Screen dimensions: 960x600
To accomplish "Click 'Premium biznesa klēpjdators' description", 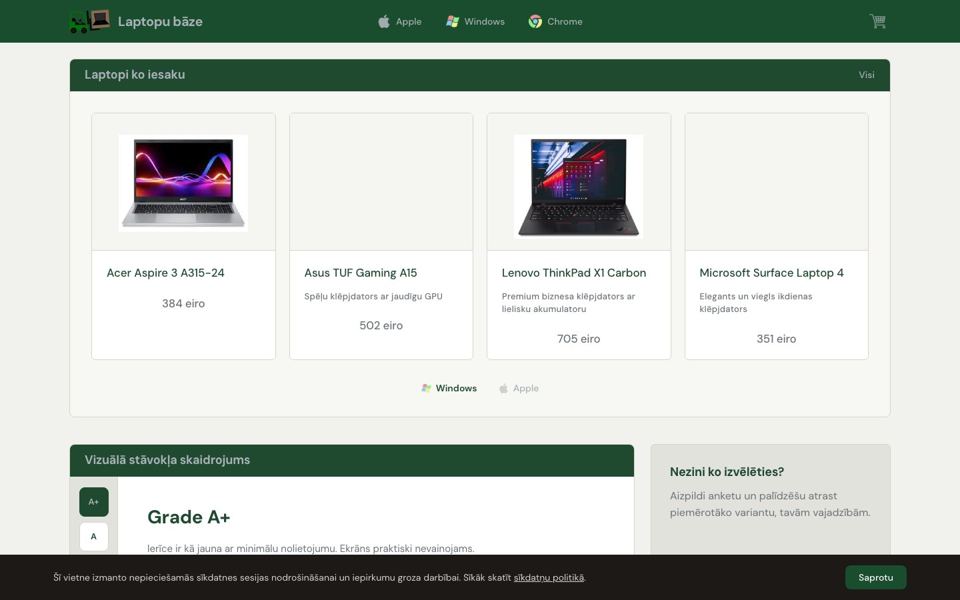I will tap(568, 302).
